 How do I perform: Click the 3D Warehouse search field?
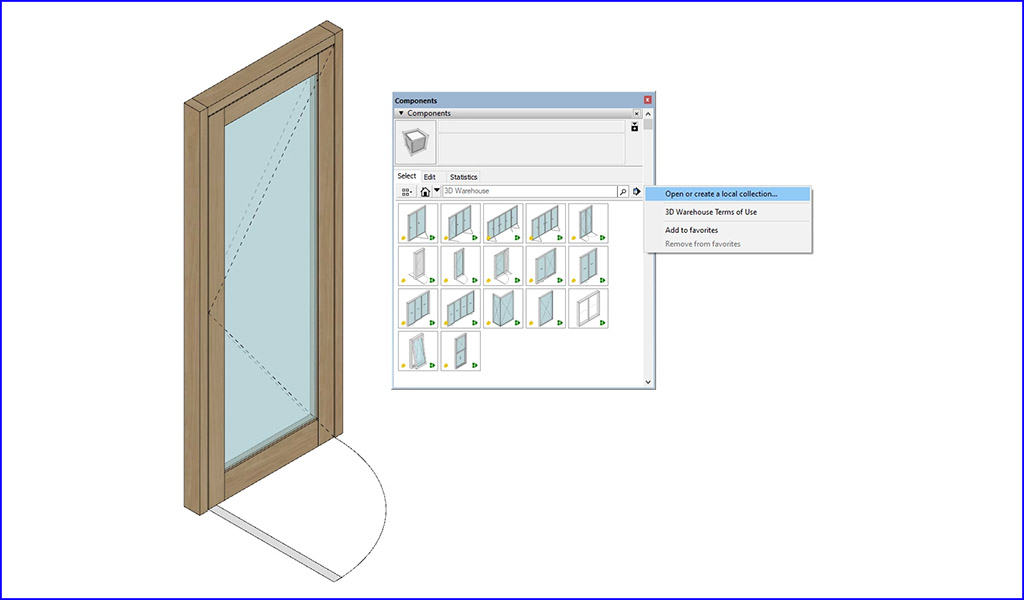pos(530,191)
